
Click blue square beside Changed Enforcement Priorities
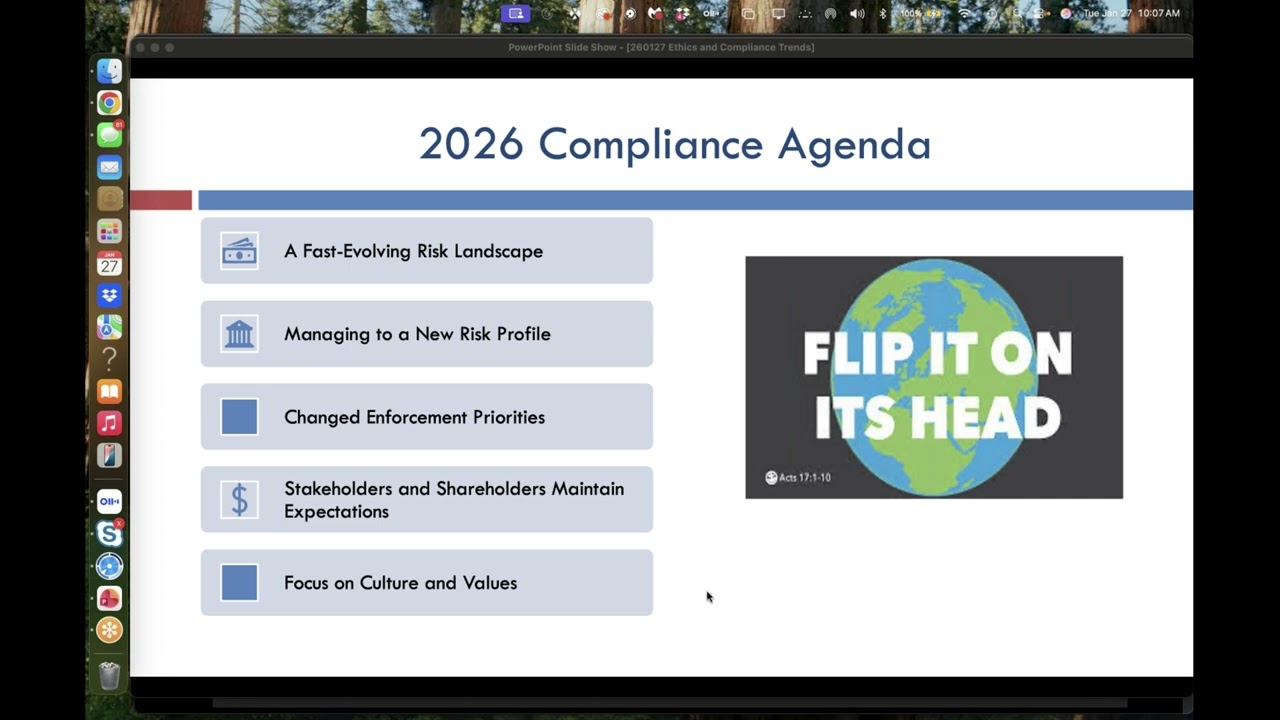pos(240,417)
